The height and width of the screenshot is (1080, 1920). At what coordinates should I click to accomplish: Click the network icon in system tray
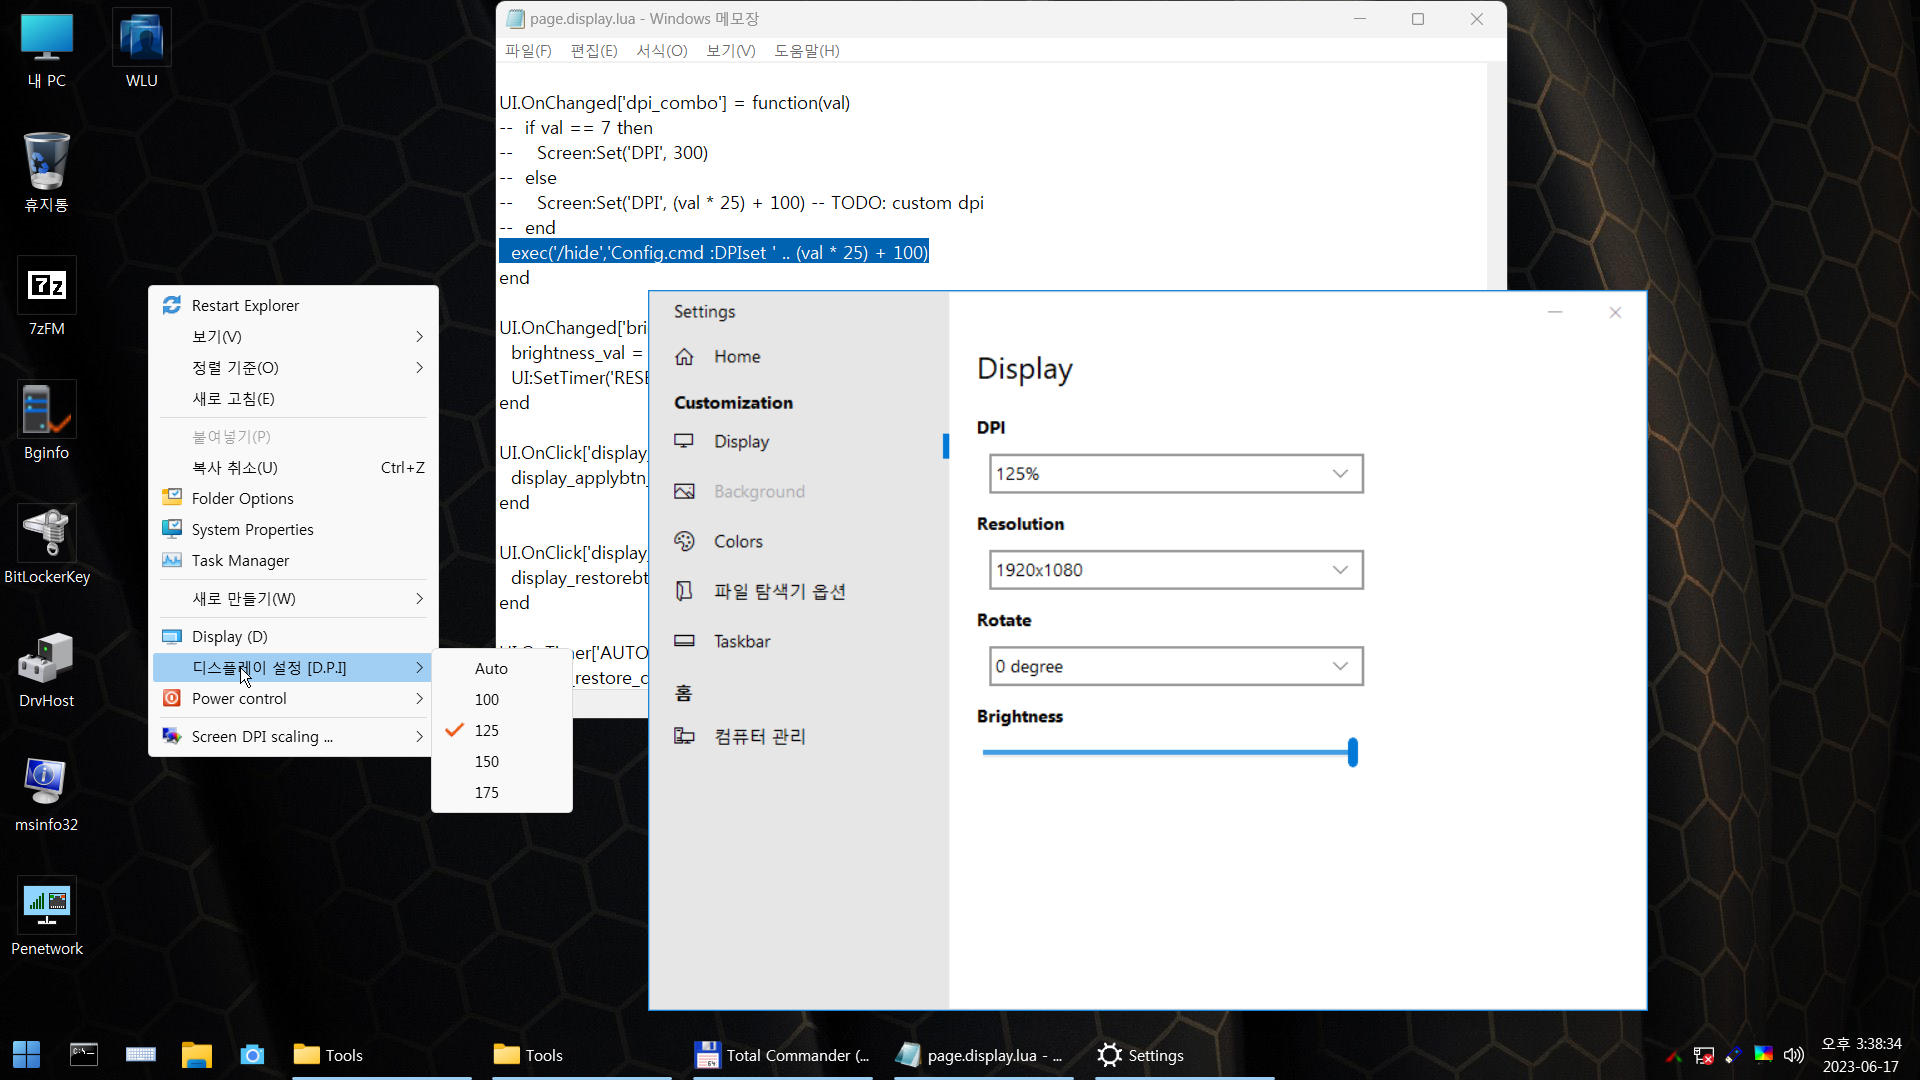point(1704,1055)
